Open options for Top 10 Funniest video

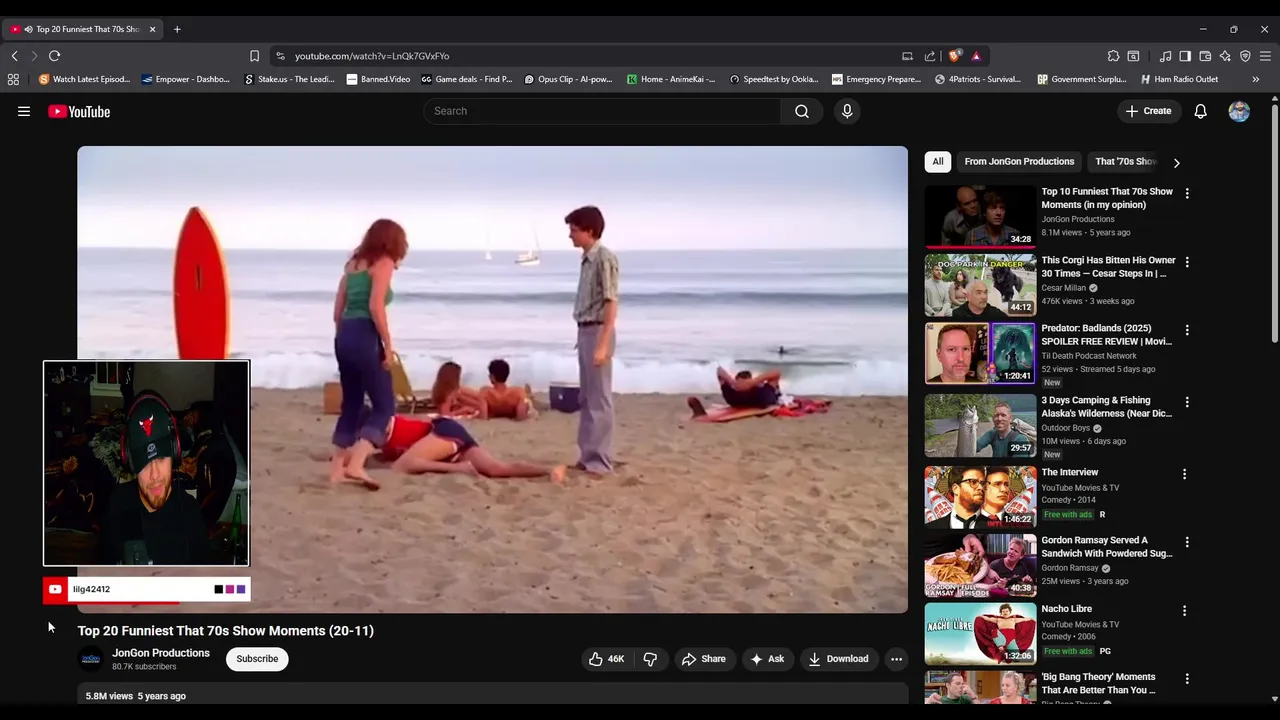(x=1187, y=193)
